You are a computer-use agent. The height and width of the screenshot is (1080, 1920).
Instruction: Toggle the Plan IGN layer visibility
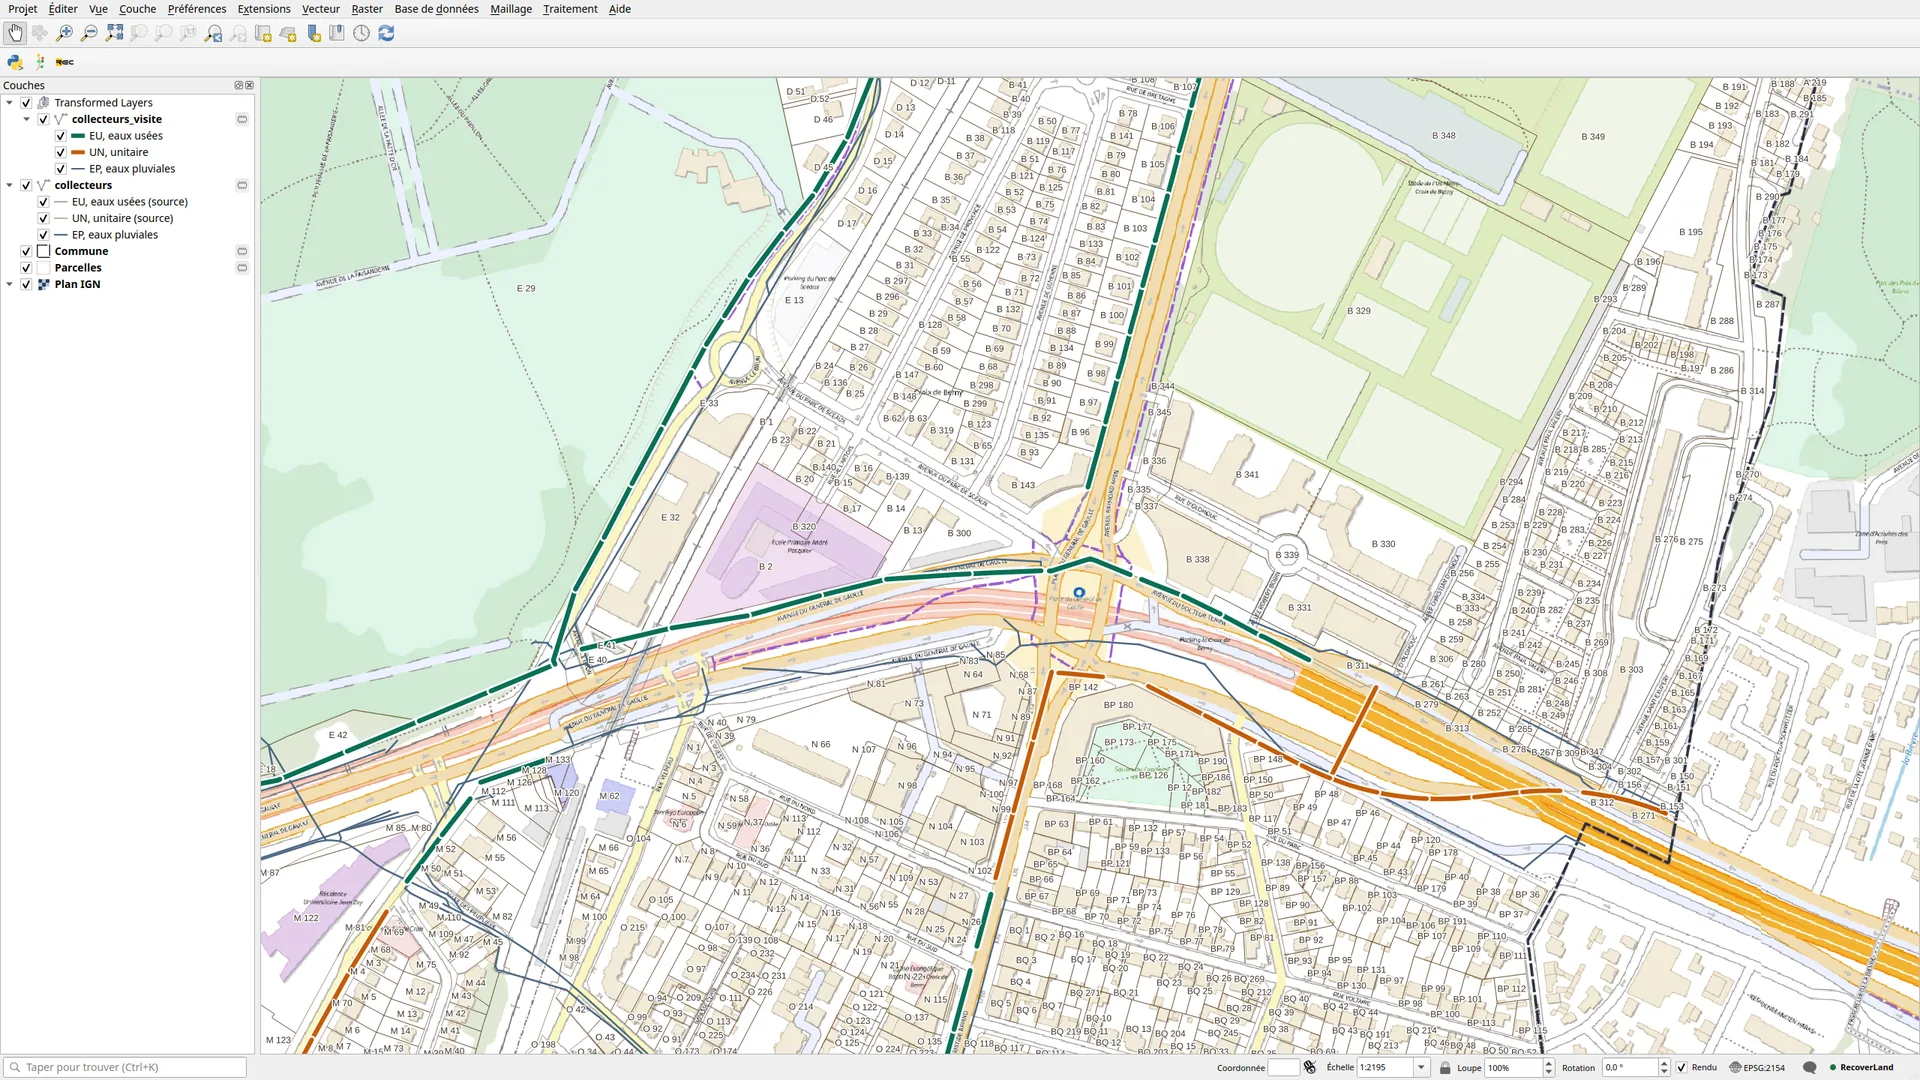coord(27,284)
